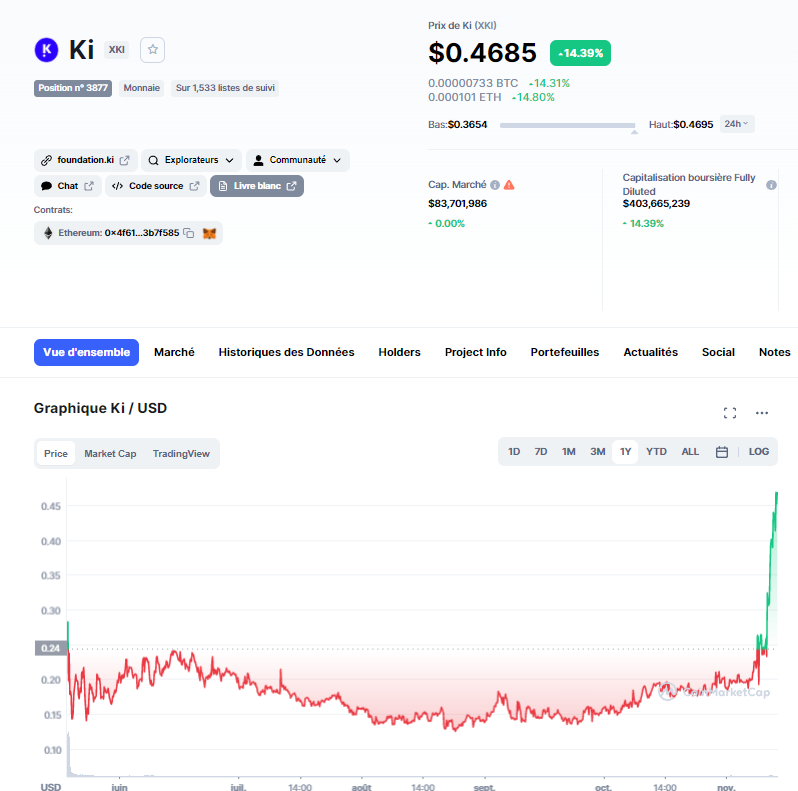Open the Actualités tab
Screen dimensions: 798x791
click(650, 352)
